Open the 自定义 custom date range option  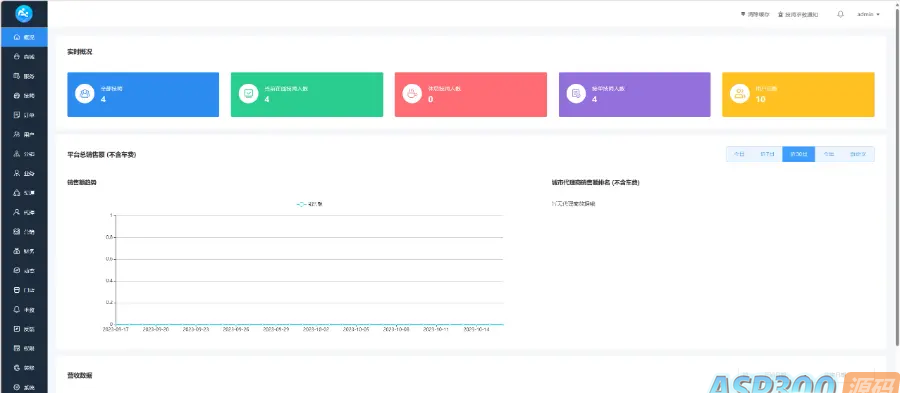point(859,154)
